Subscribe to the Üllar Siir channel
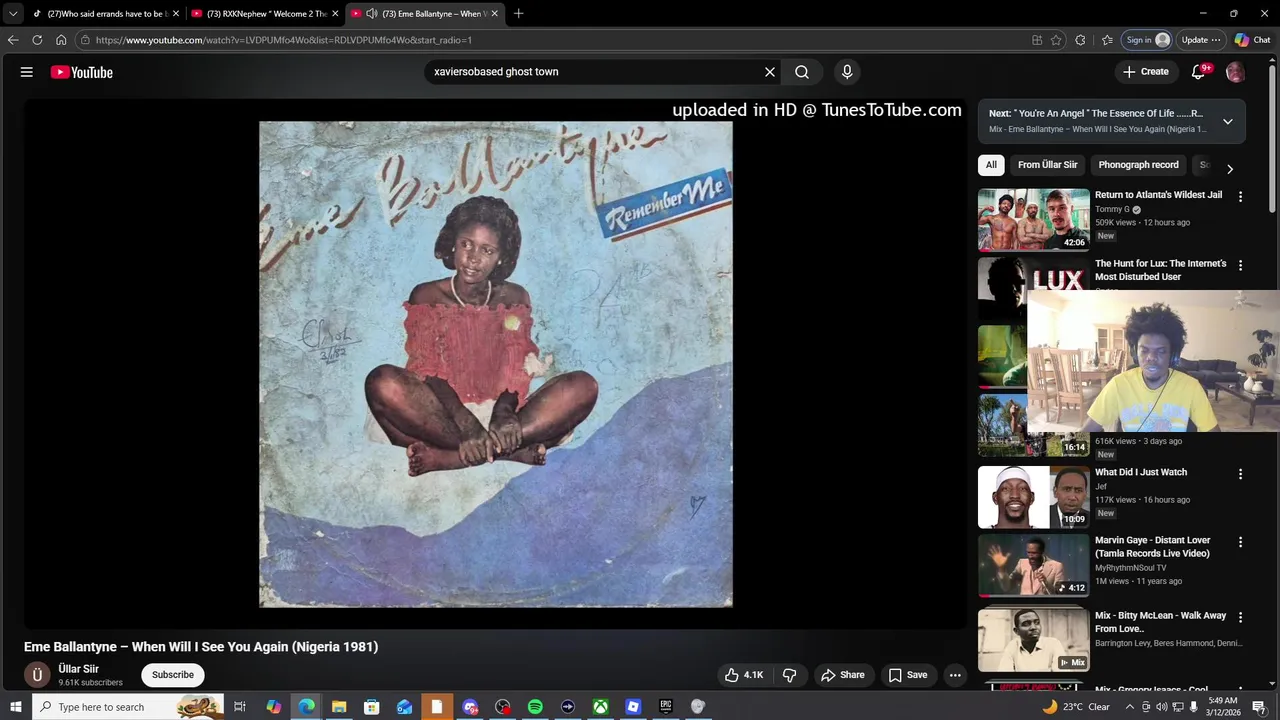 pos(173,675)
